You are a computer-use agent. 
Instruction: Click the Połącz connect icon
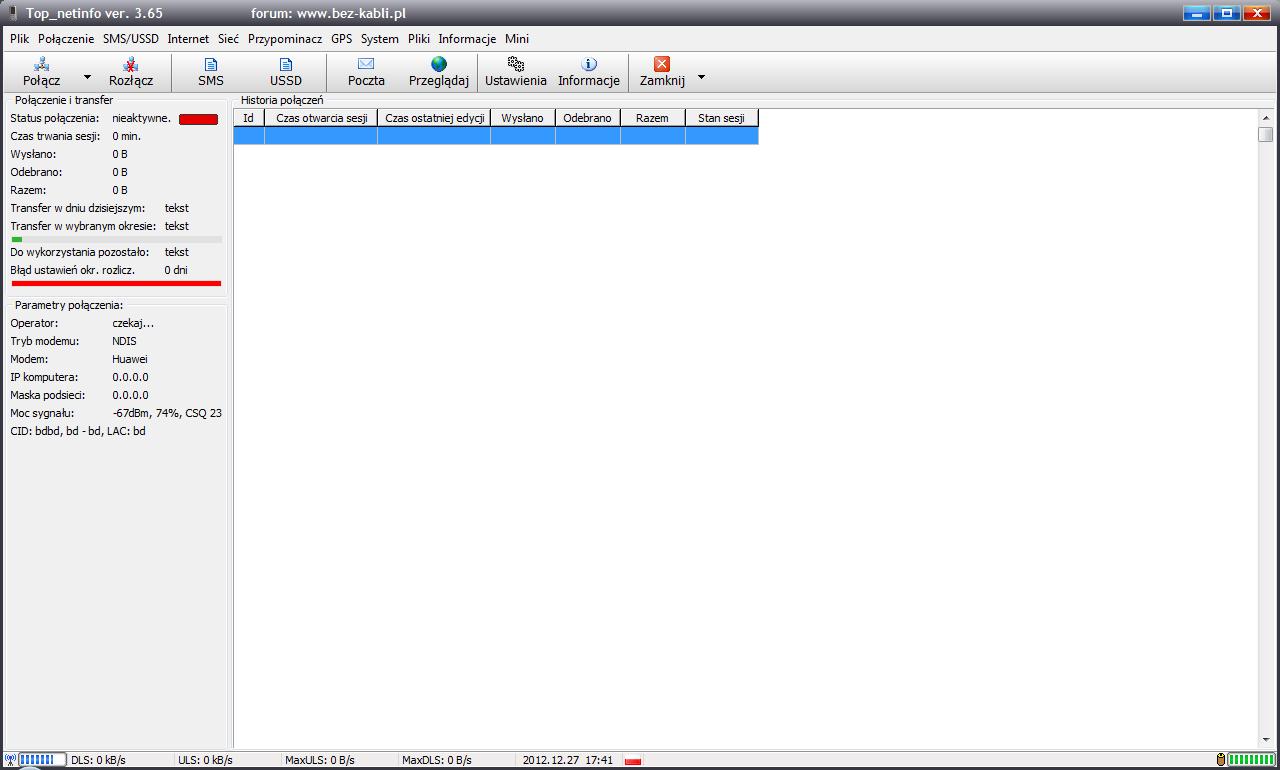coord(42,64)
